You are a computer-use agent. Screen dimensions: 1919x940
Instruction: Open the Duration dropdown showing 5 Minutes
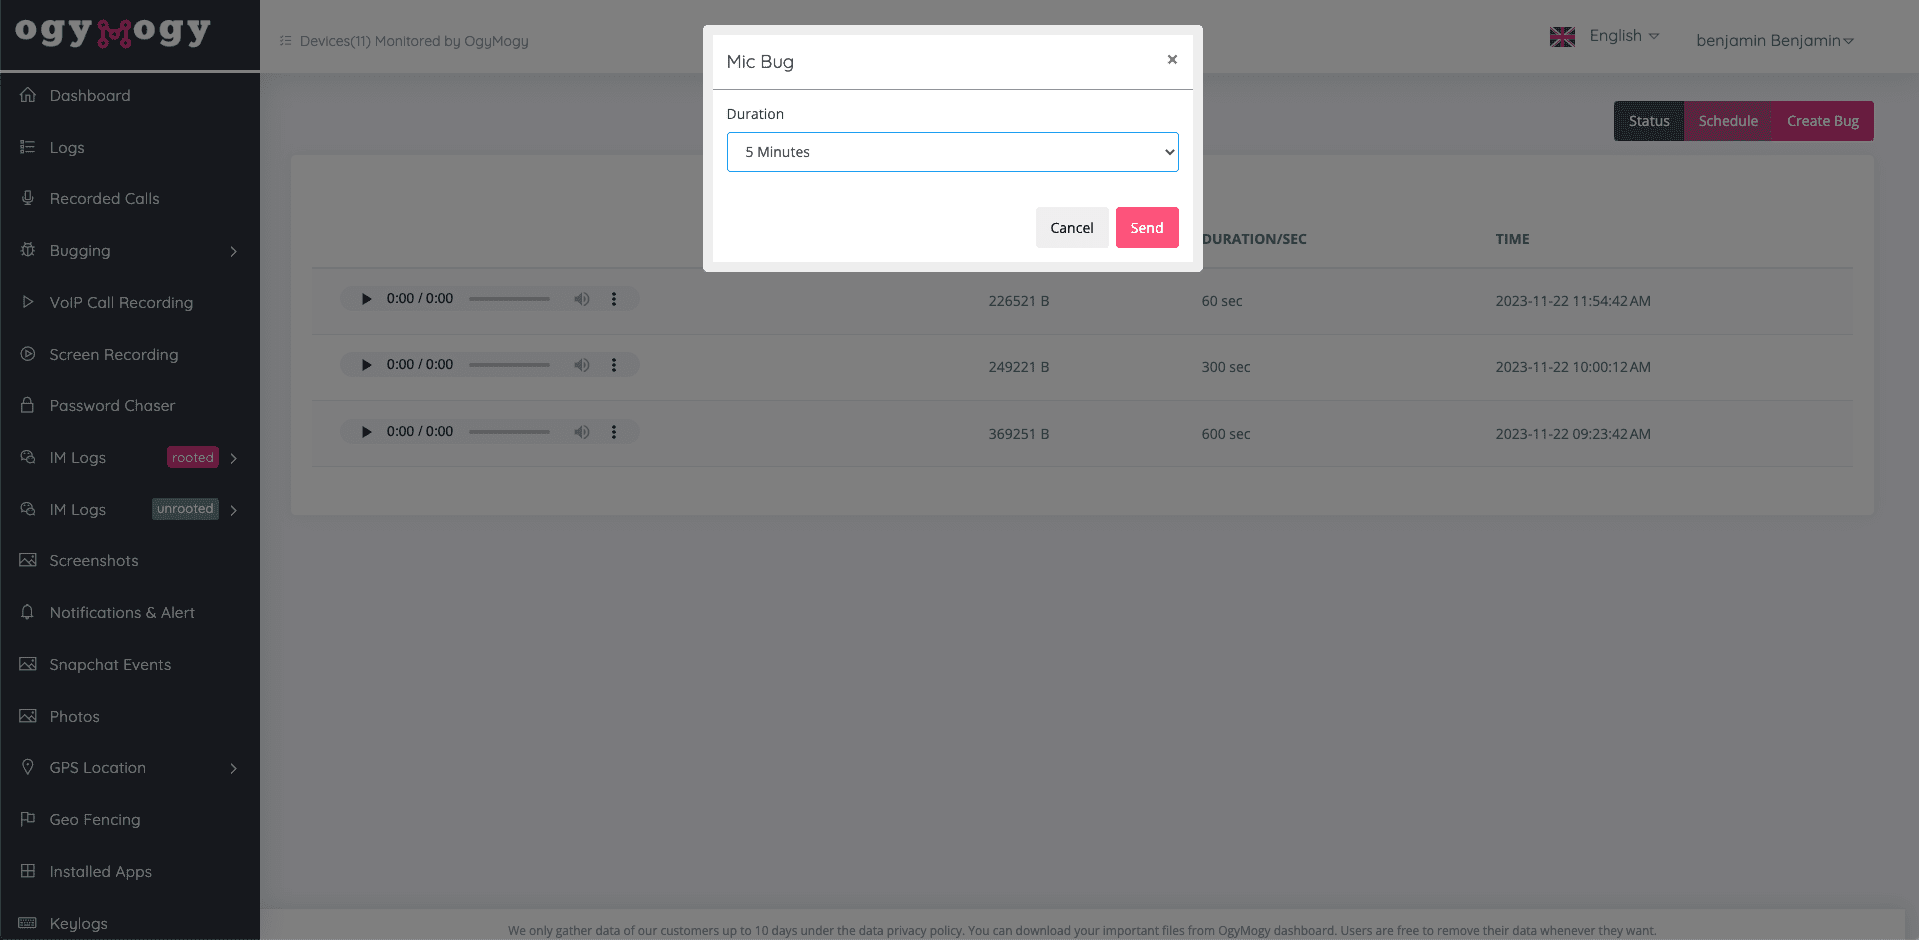[x=952, y=152]
